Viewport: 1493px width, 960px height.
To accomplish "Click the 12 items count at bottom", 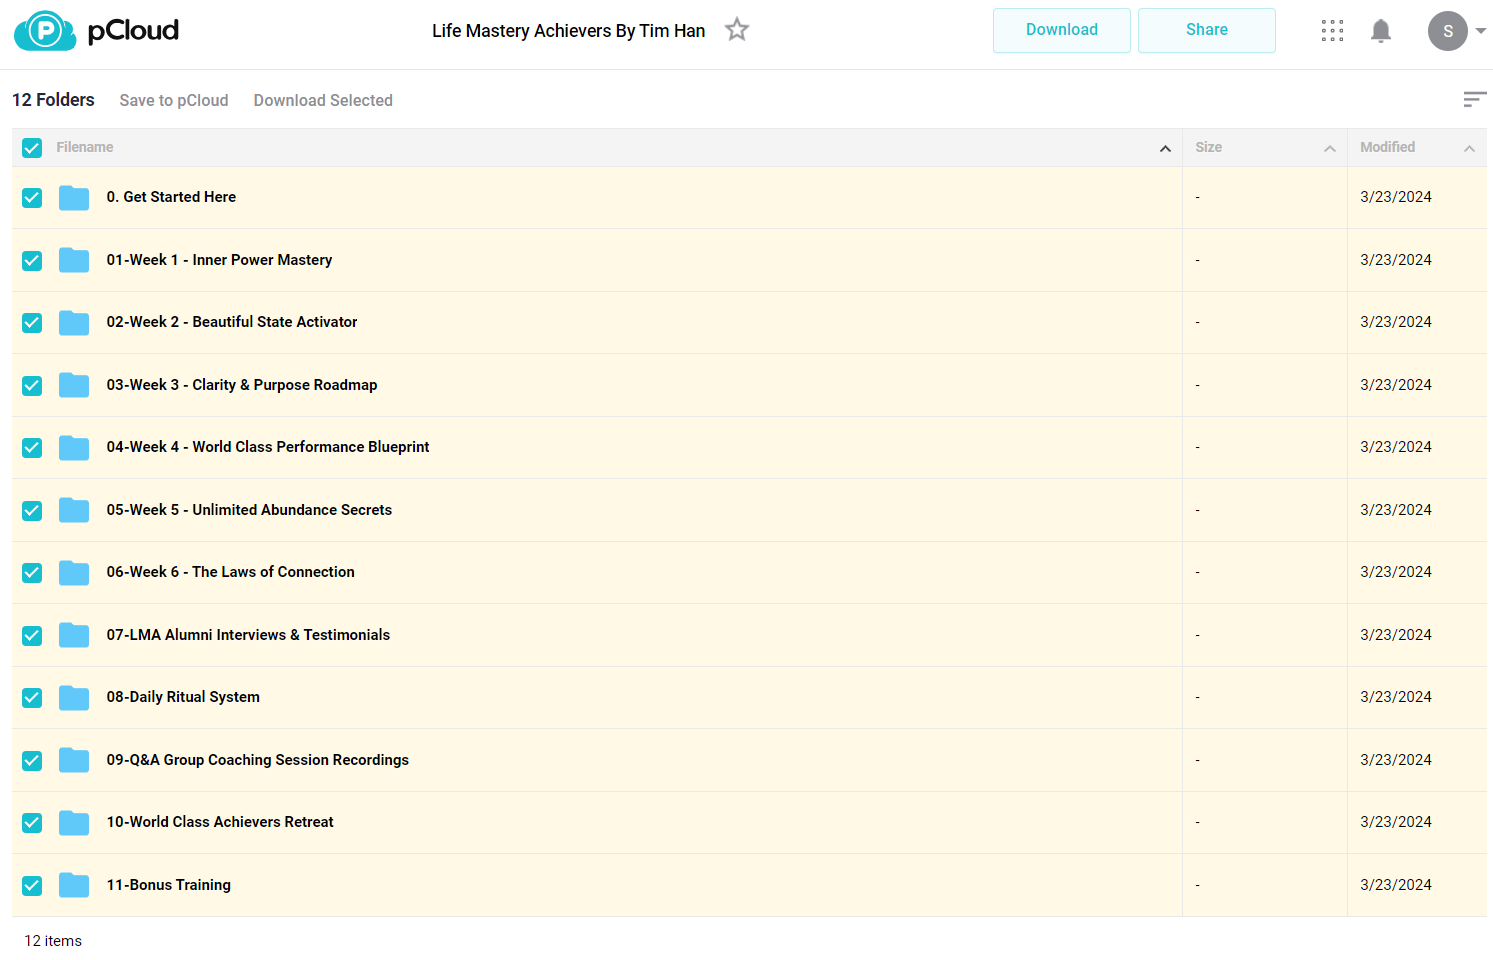I will pos(53,941).
